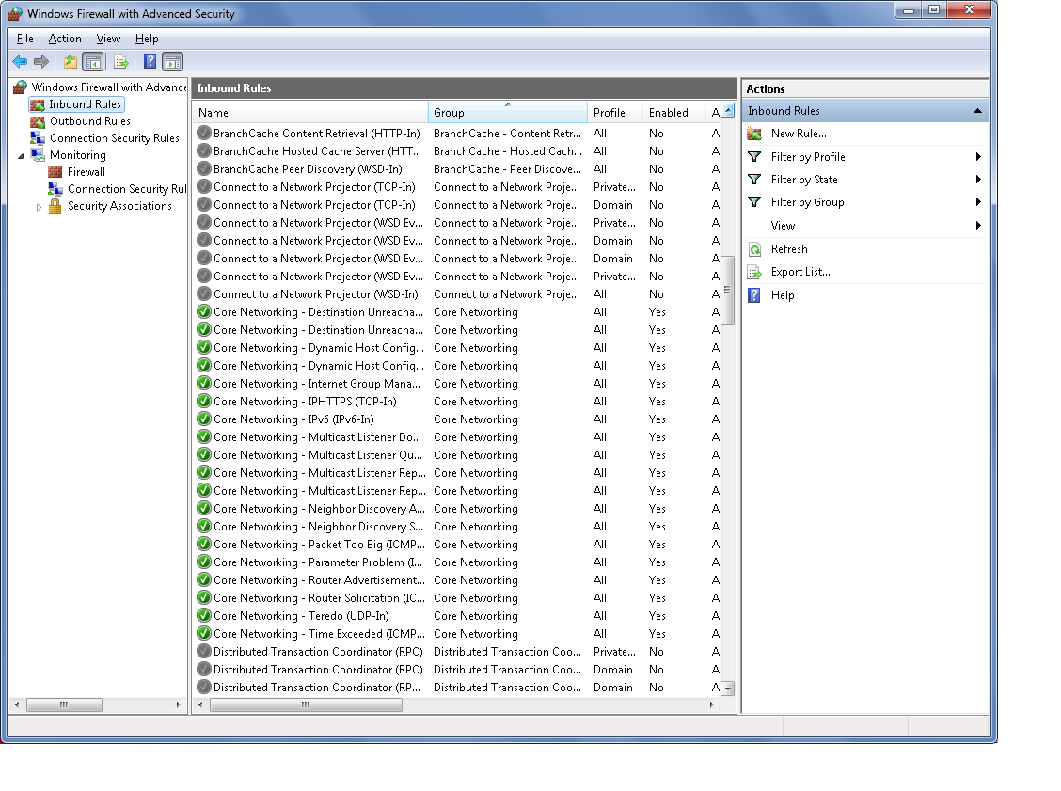Click the rules list horizontal scrollbar thumb
The width and height of the screenshot is (1061, 791).
307,705
